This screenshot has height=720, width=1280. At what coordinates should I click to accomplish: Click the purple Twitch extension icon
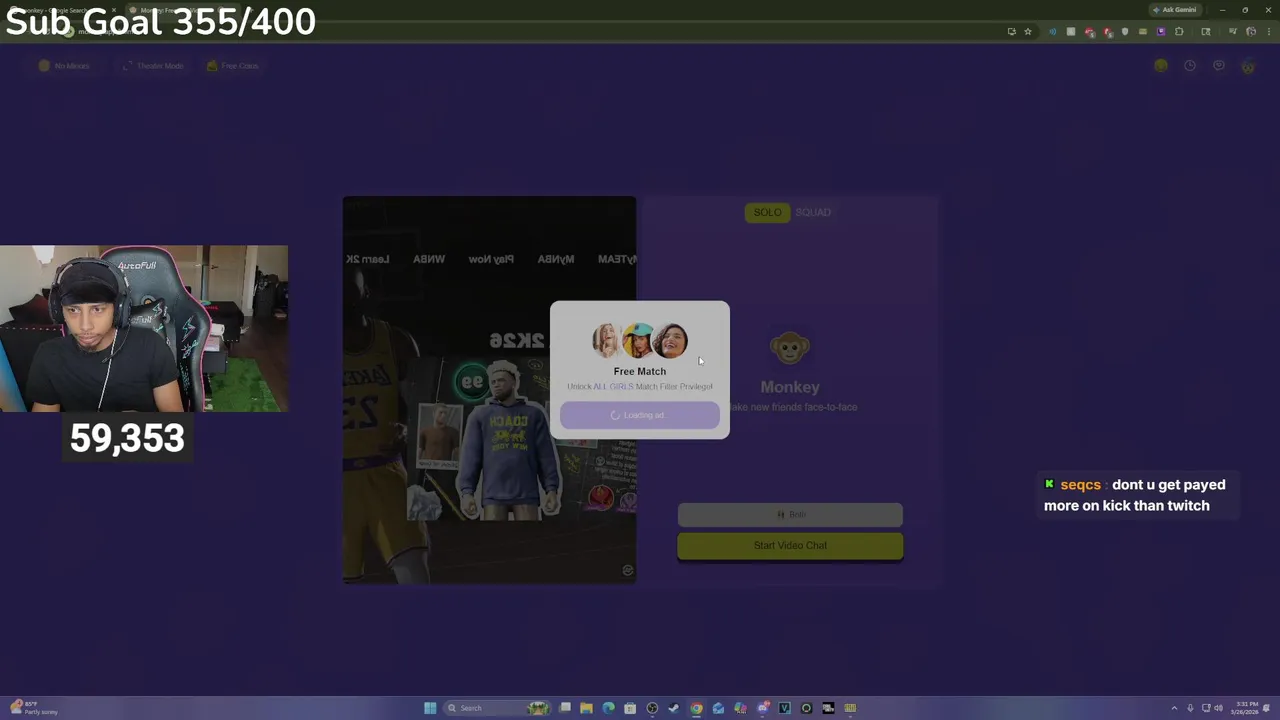tap(1161, 32)
